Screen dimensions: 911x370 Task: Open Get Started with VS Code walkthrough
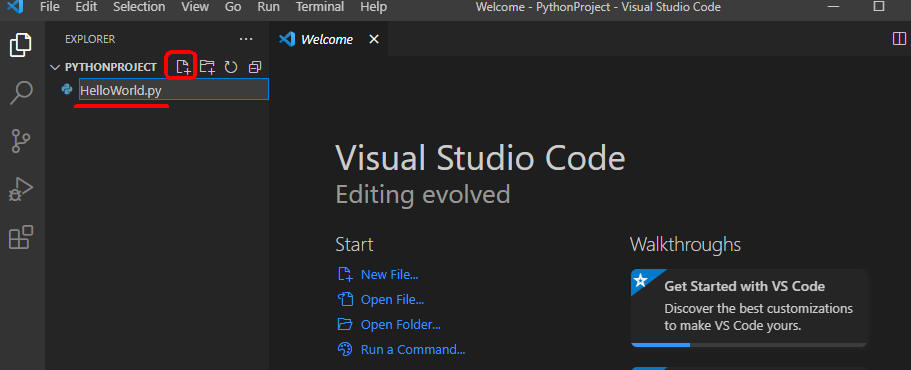pyautogui.click(x=749, y=308)
